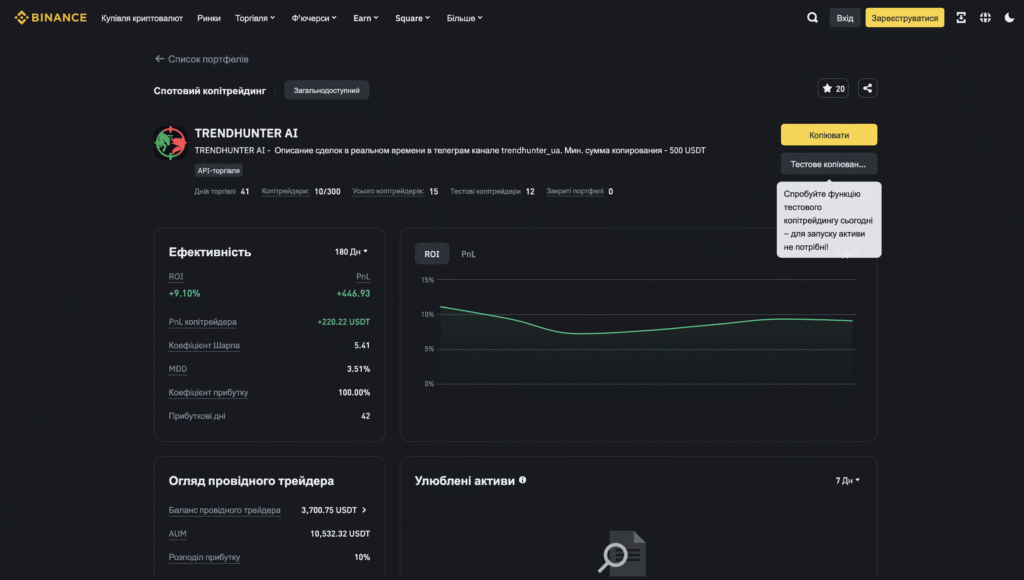Click the Binance logo
The height and width of the screenshot is (580, 1024).
(50, 18)
